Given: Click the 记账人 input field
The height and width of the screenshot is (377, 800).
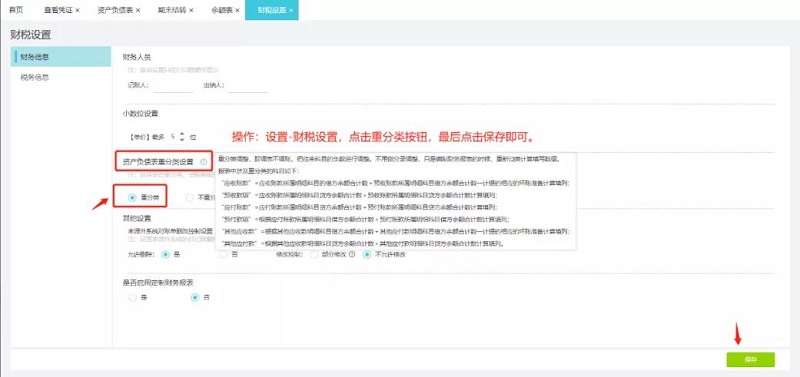Looking at the screenshot, I should [x=173, y=85].
